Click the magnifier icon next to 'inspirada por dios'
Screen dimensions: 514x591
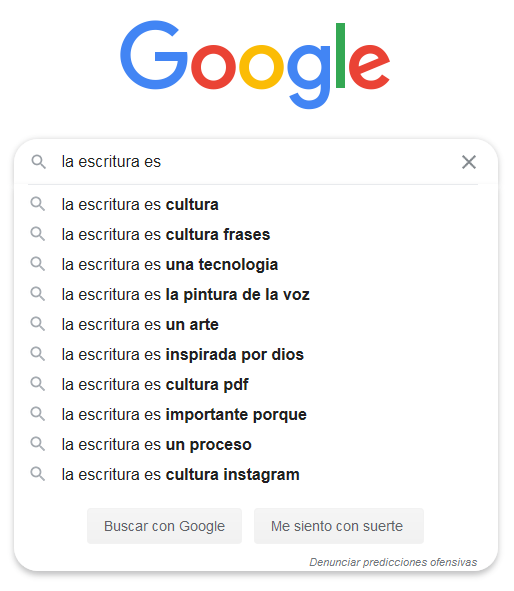point(38,354)
